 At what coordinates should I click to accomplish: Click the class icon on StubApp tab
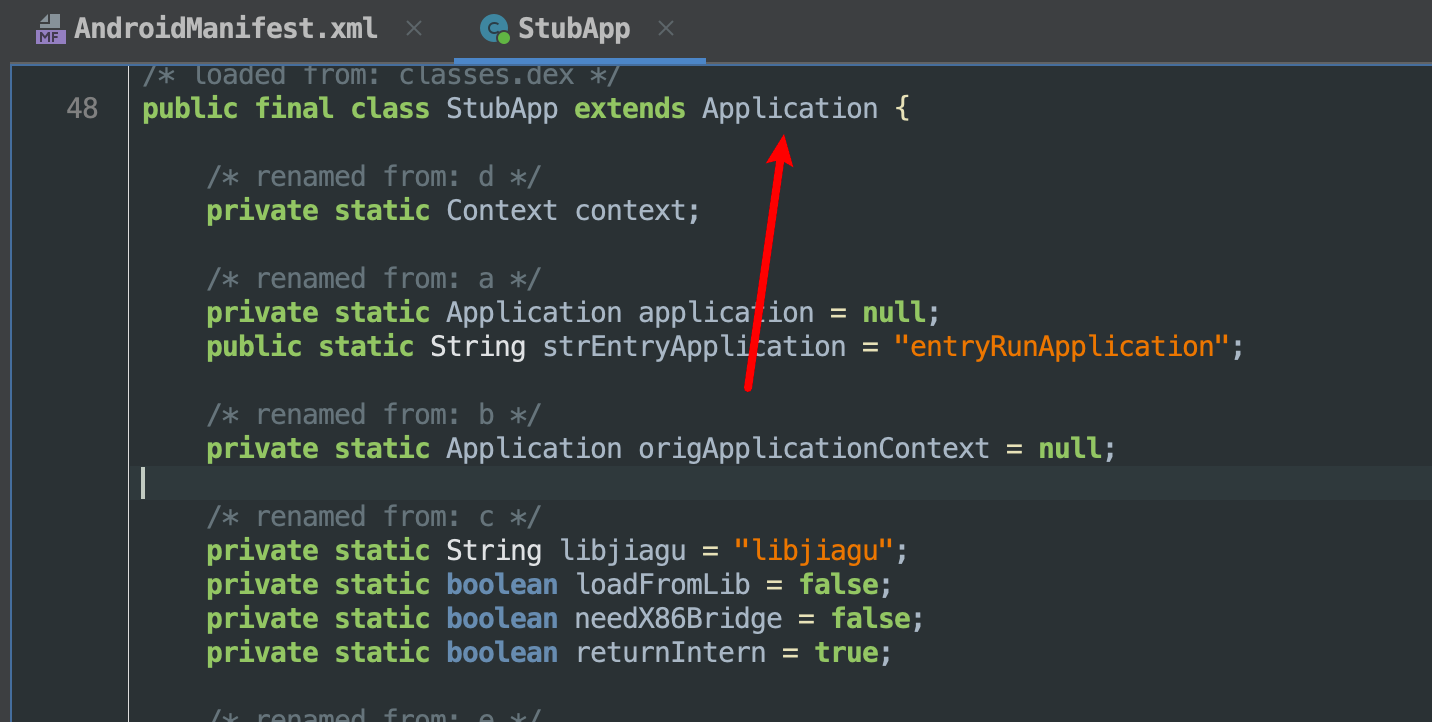494,30
